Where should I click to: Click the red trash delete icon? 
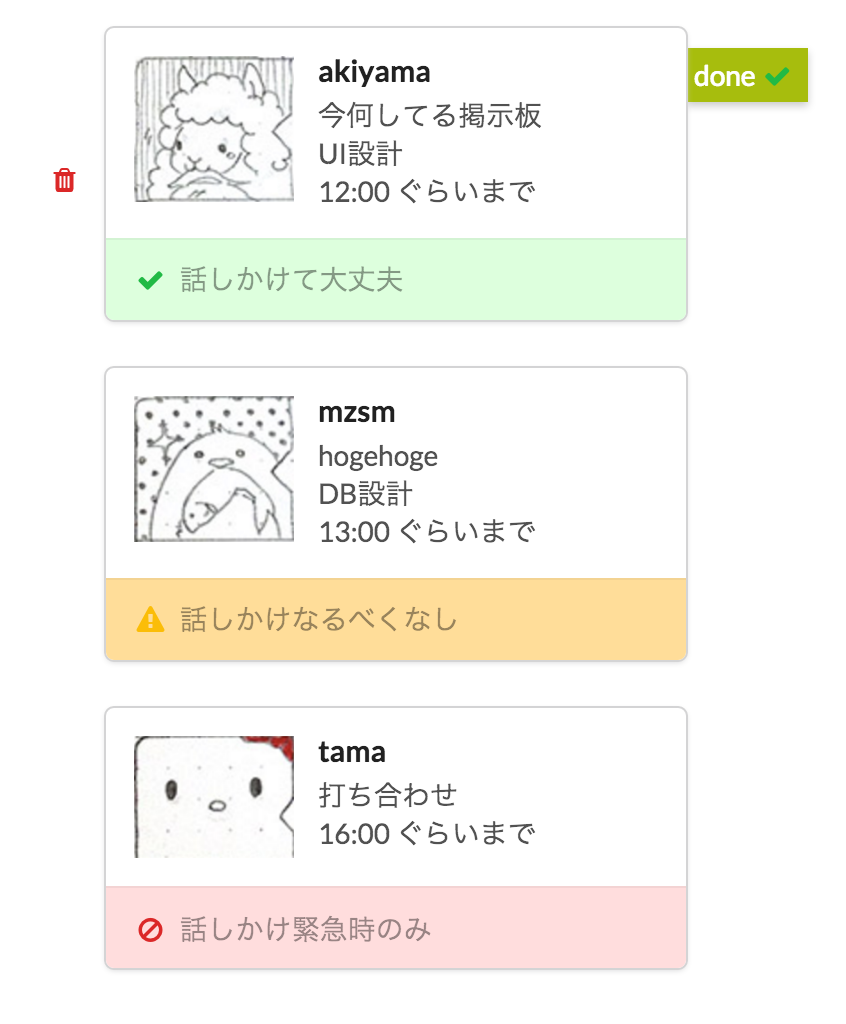64,180
